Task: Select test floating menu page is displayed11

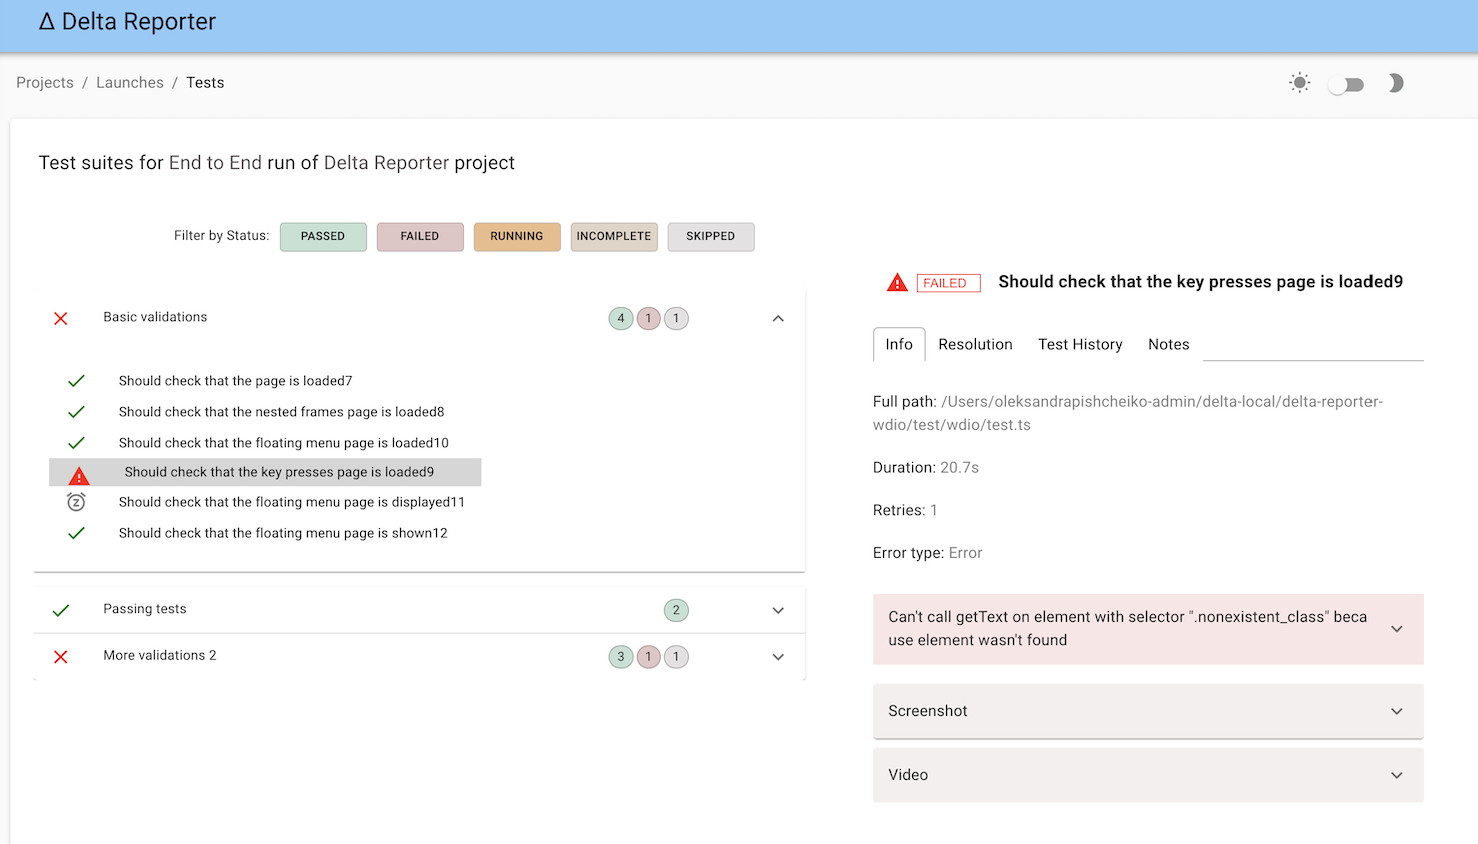Action: coord(292,502)
